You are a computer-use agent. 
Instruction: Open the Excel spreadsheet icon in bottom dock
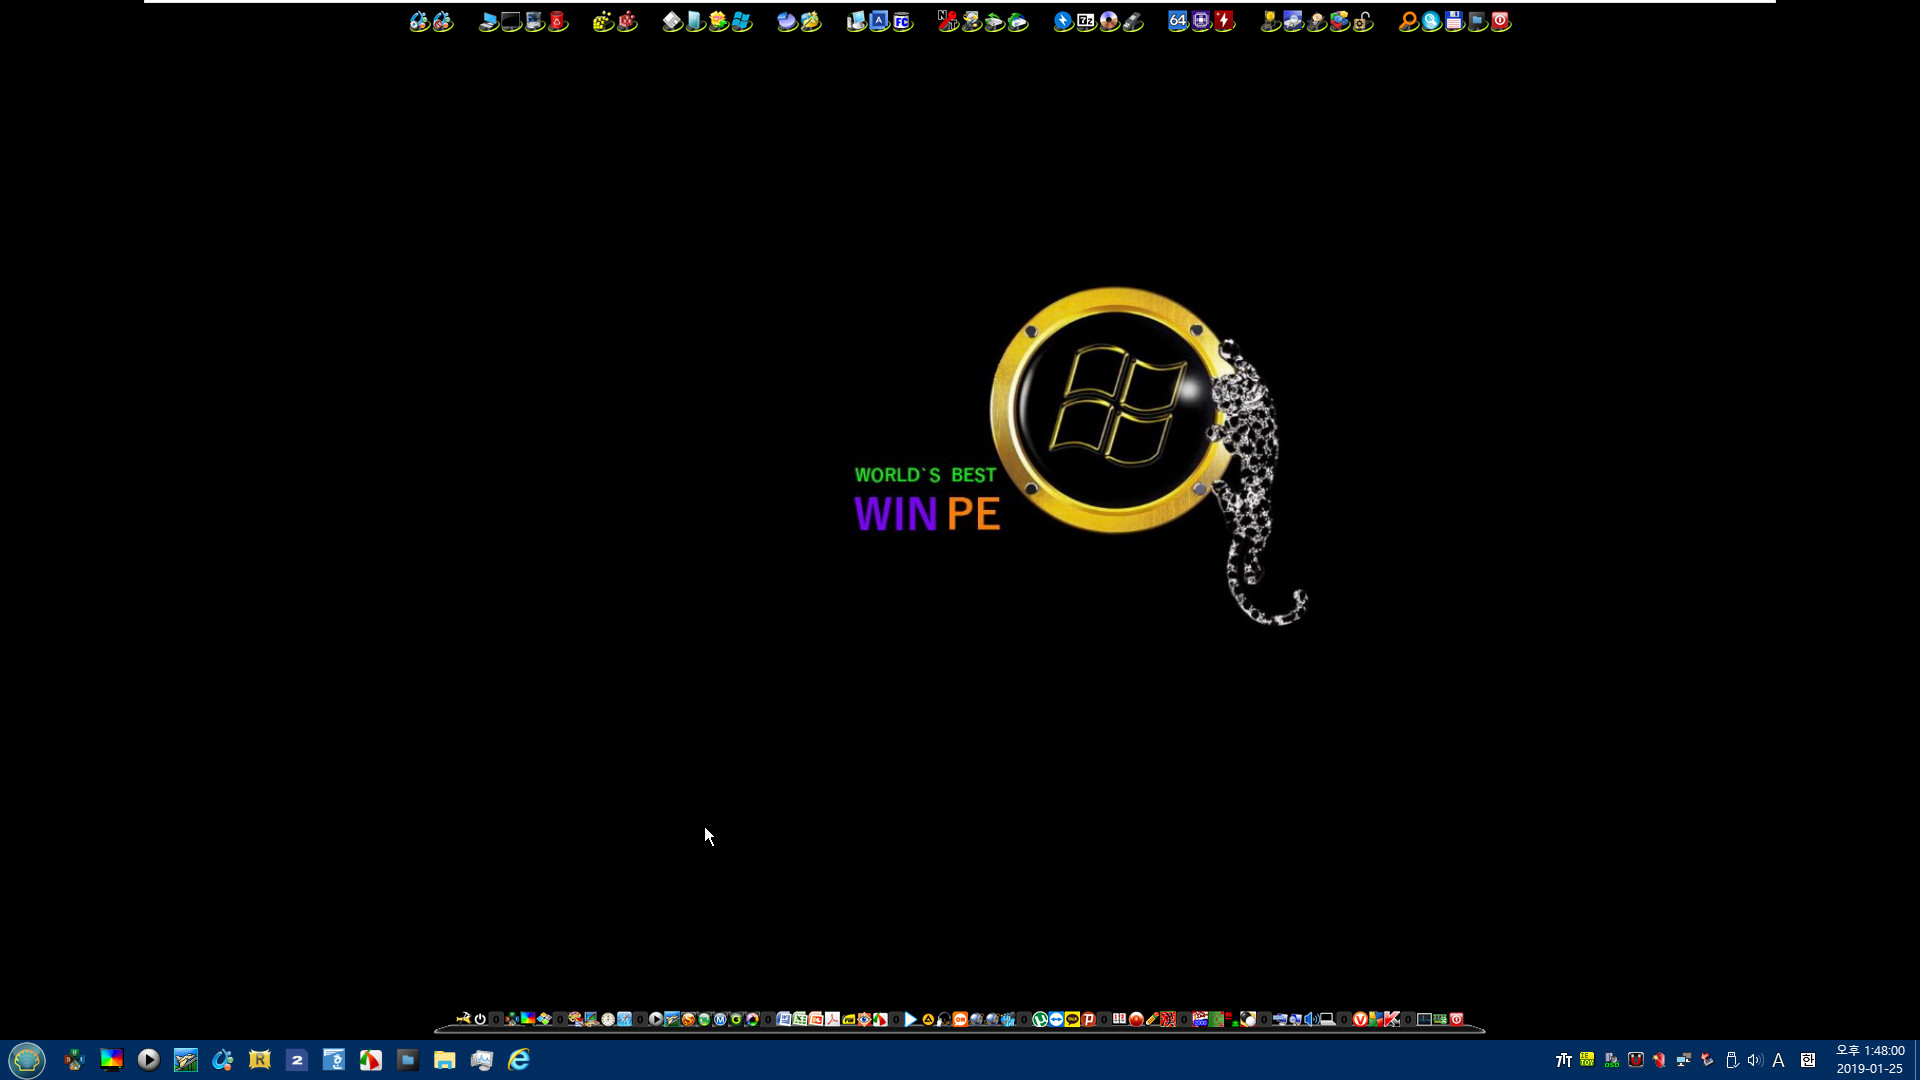pos(800,1019)
